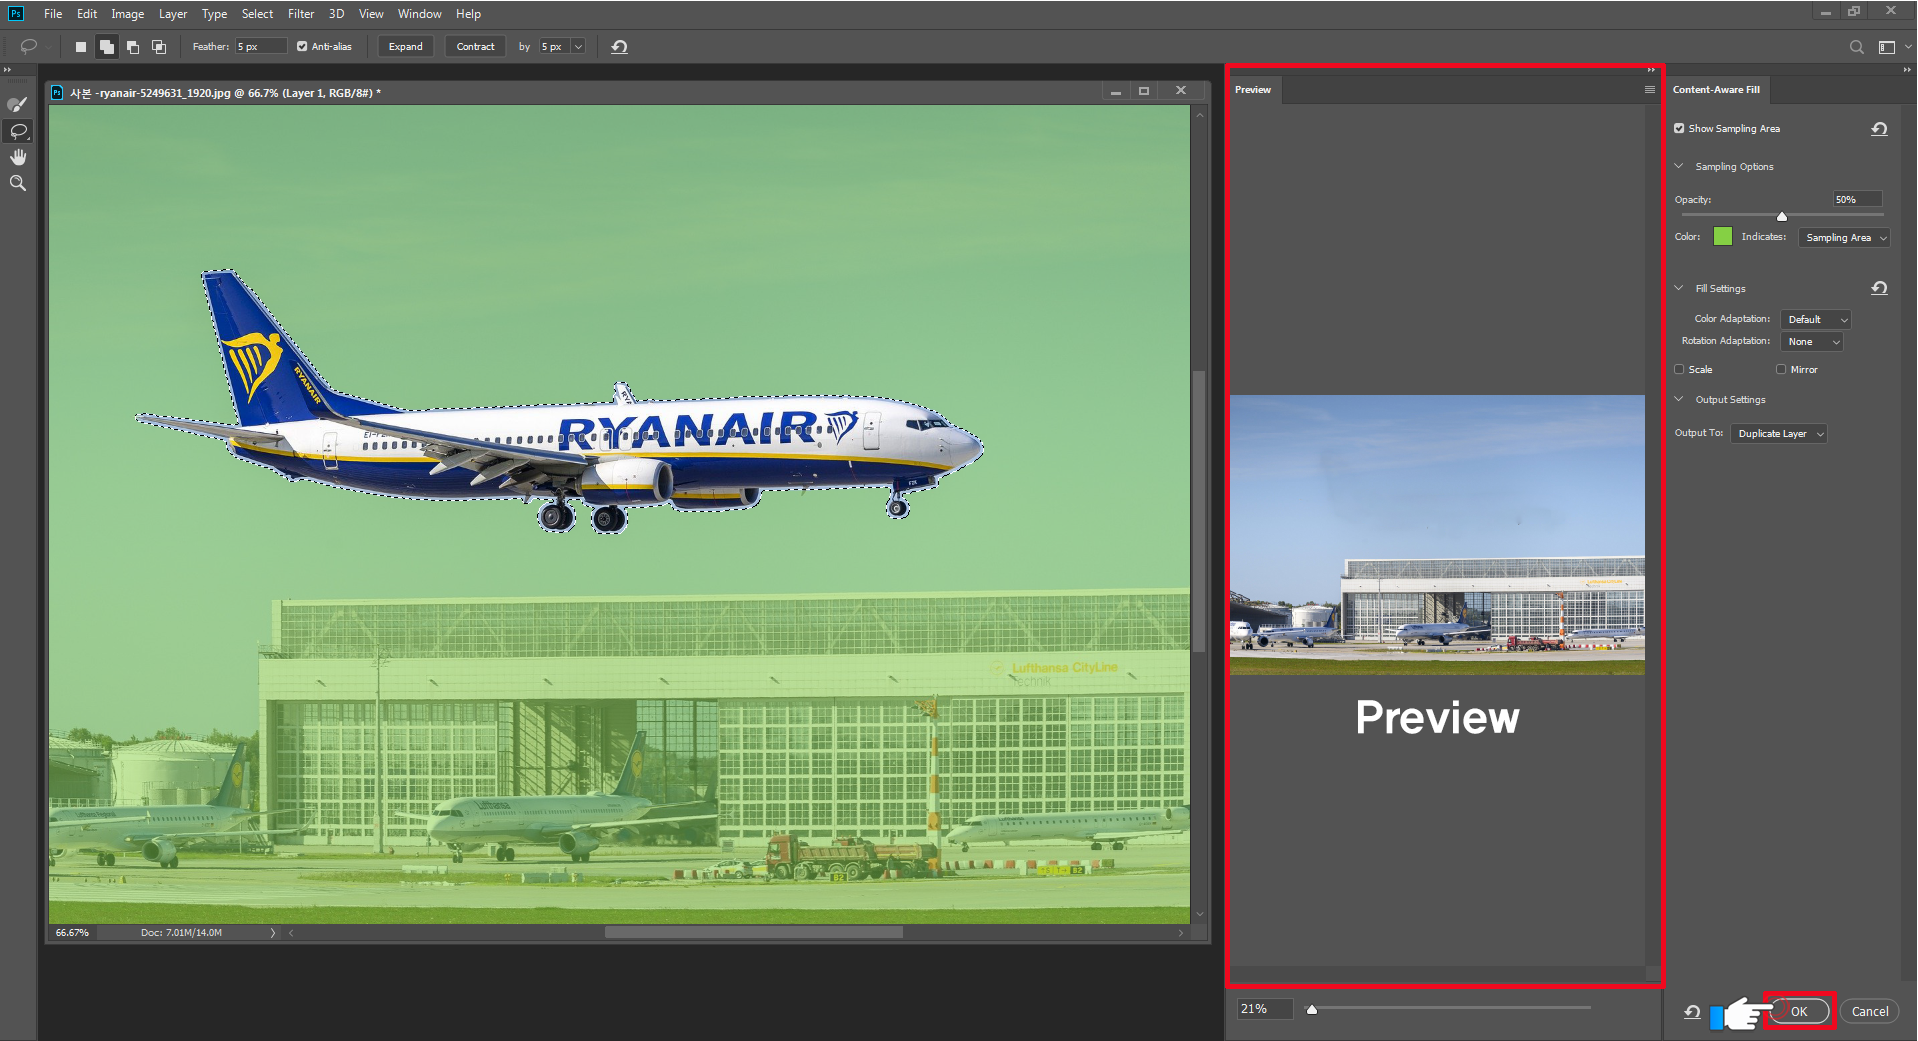The image size is (1918, 1041).
Task: Reset selection using options bar reset icon
Action: [x=619, y=47]
